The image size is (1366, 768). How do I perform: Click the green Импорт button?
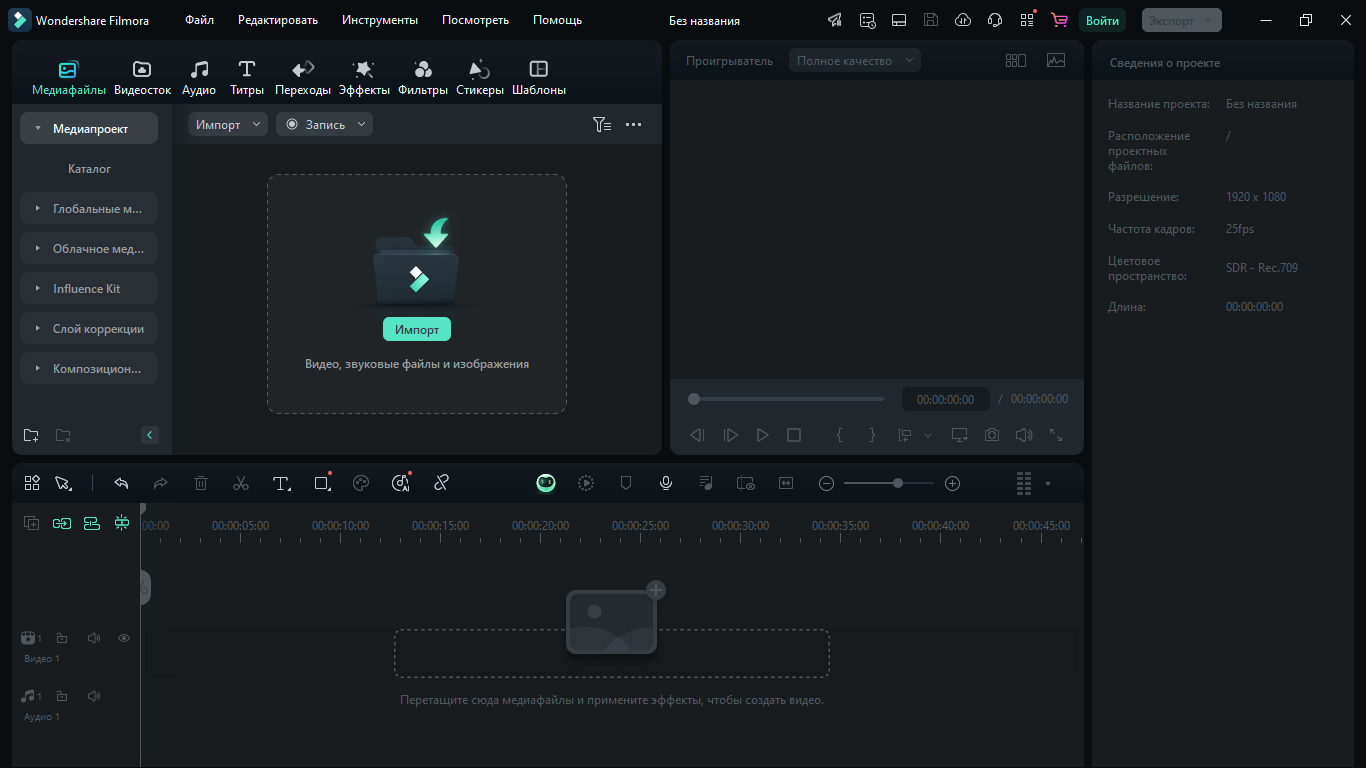coord(417,330)
